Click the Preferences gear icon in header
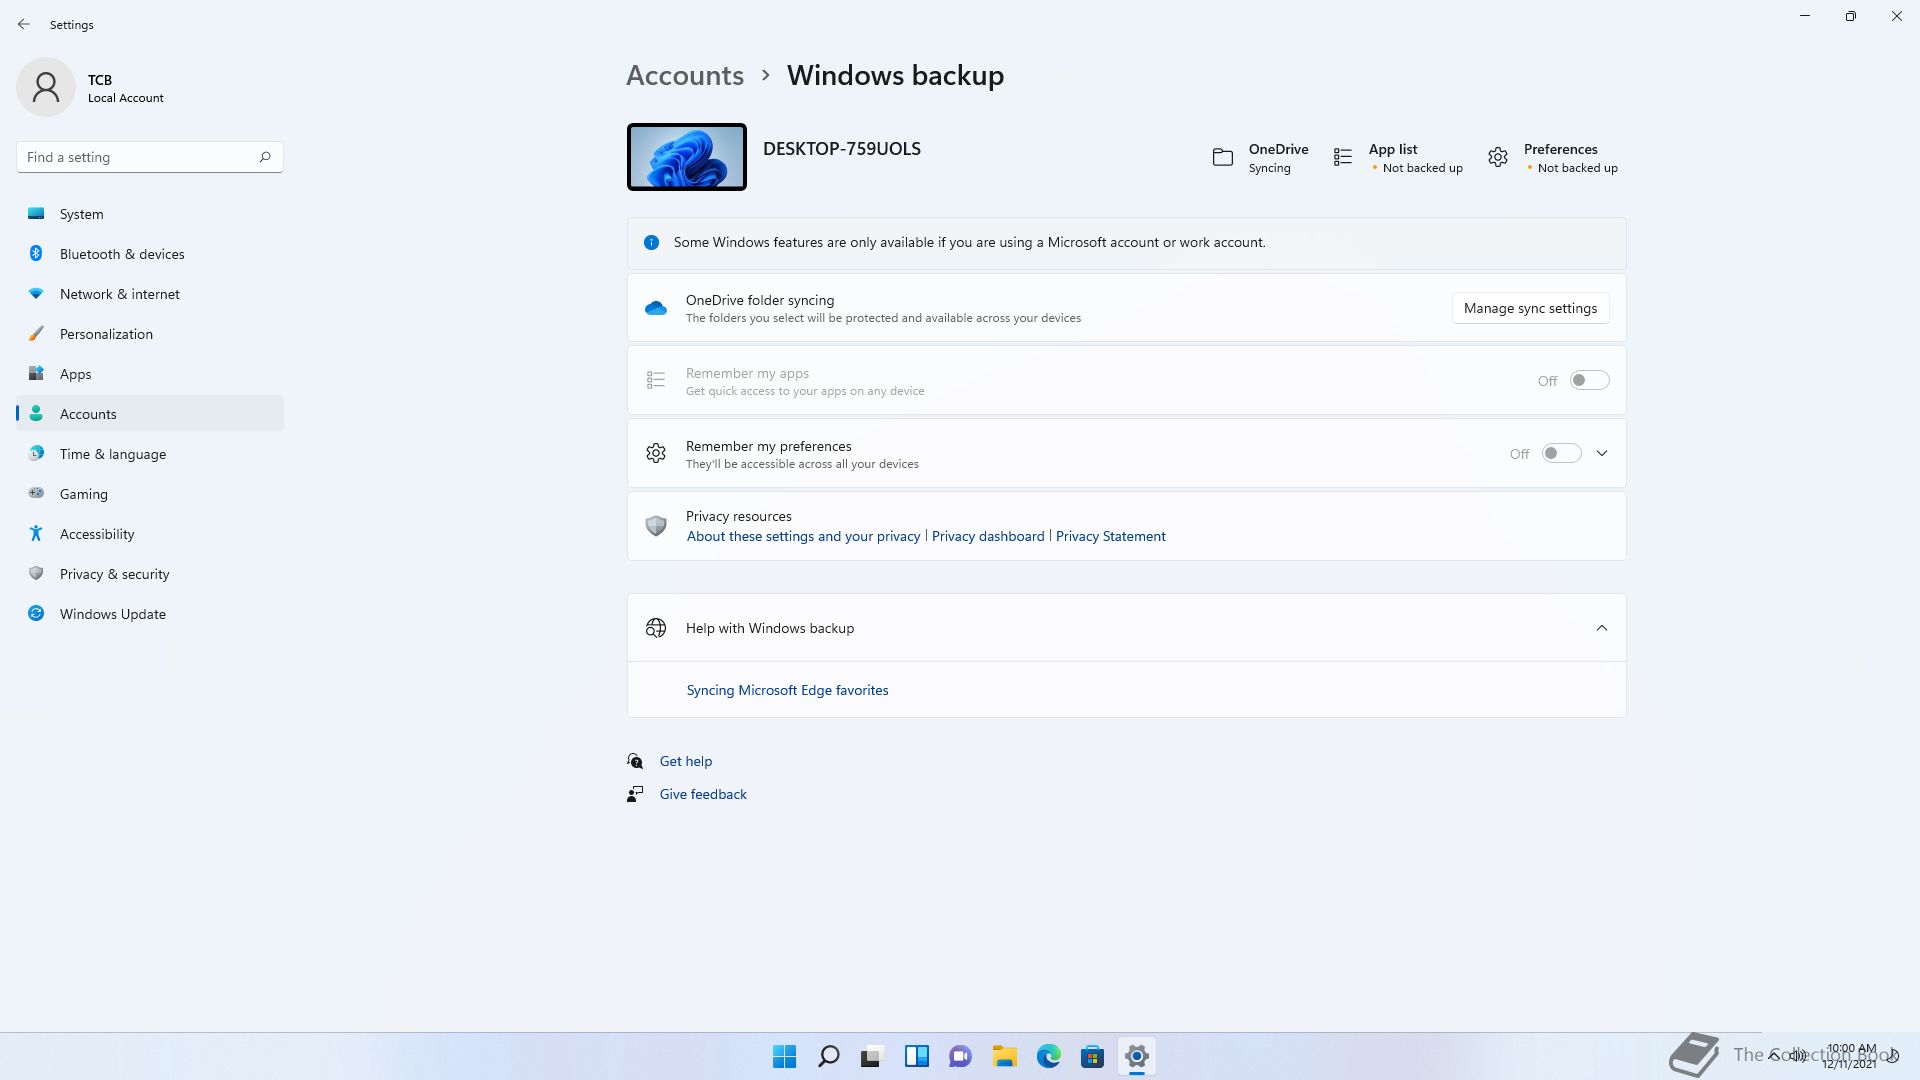The height and width of the screenshot is (1080, 1920). [1497, 157]
